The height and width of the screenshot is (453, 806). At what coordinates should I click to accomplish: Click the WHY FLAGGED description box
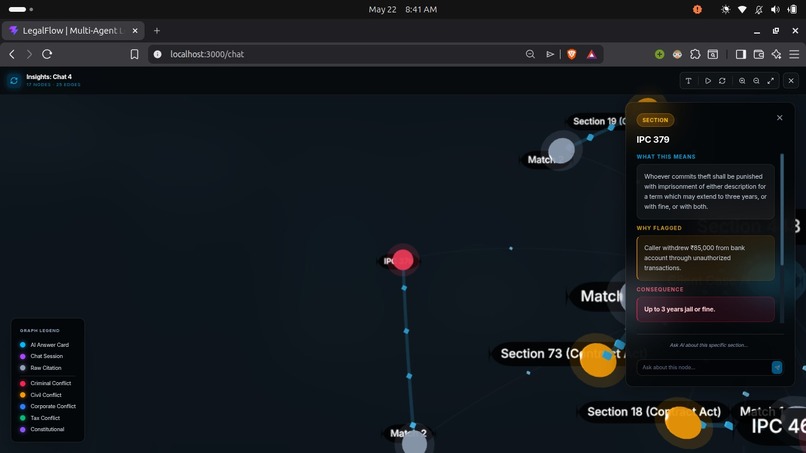(x=705, y=258)
